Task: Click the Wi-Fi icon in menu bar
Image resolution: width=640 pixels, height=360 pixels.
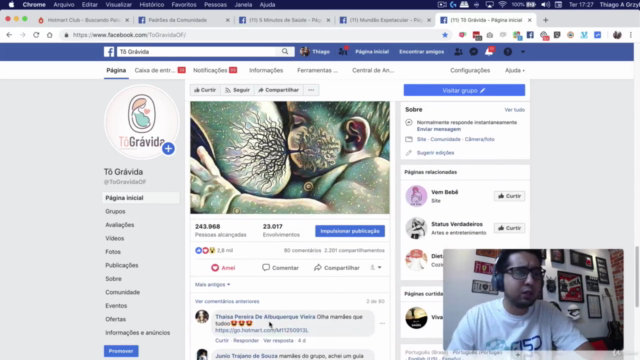Action: pos(502,4)
